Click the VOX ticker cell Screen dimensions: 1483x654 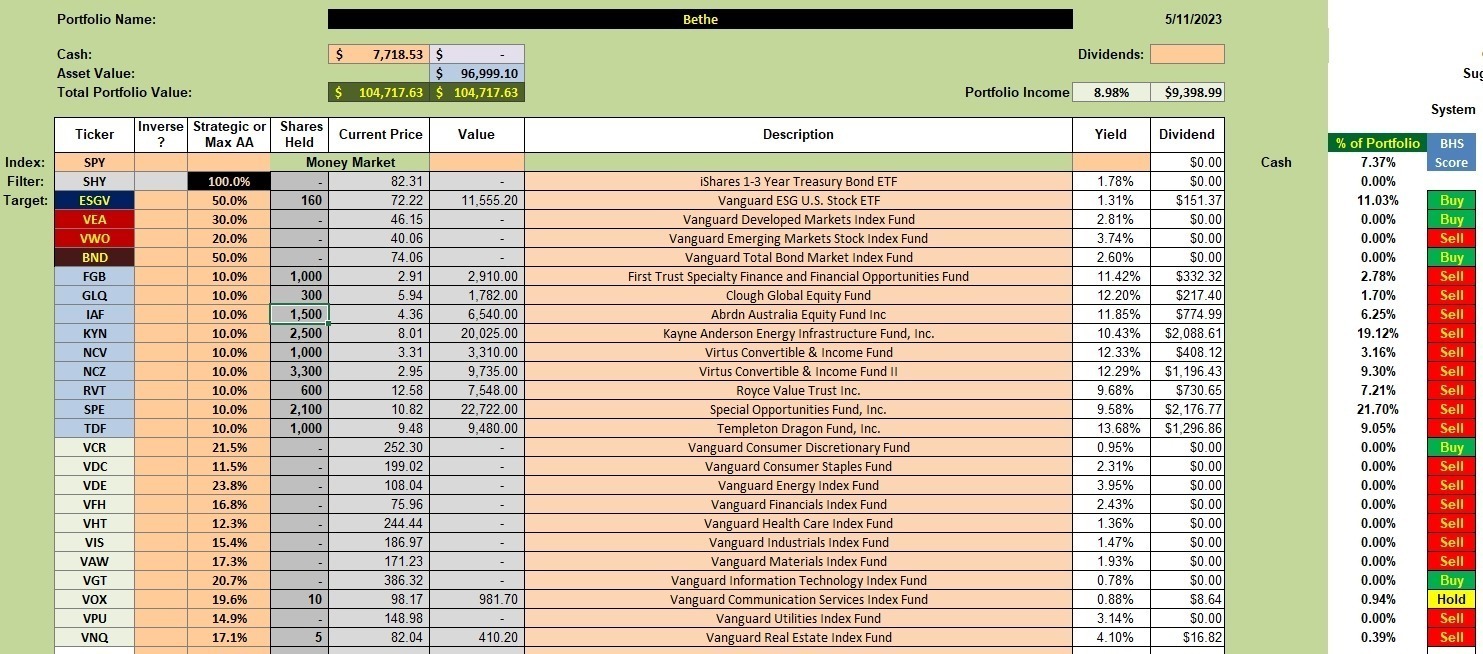95,599
